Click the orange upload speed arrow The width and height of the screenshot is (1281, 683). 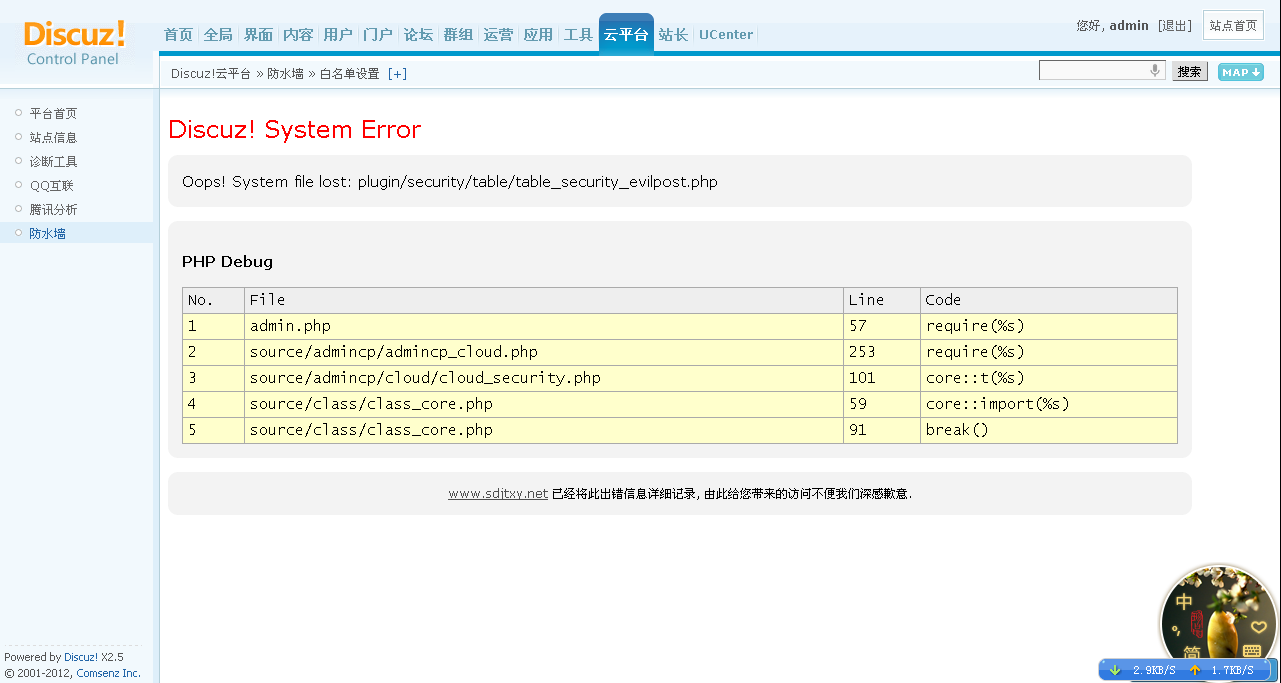pyautogui.click(x=1194, y=670)
